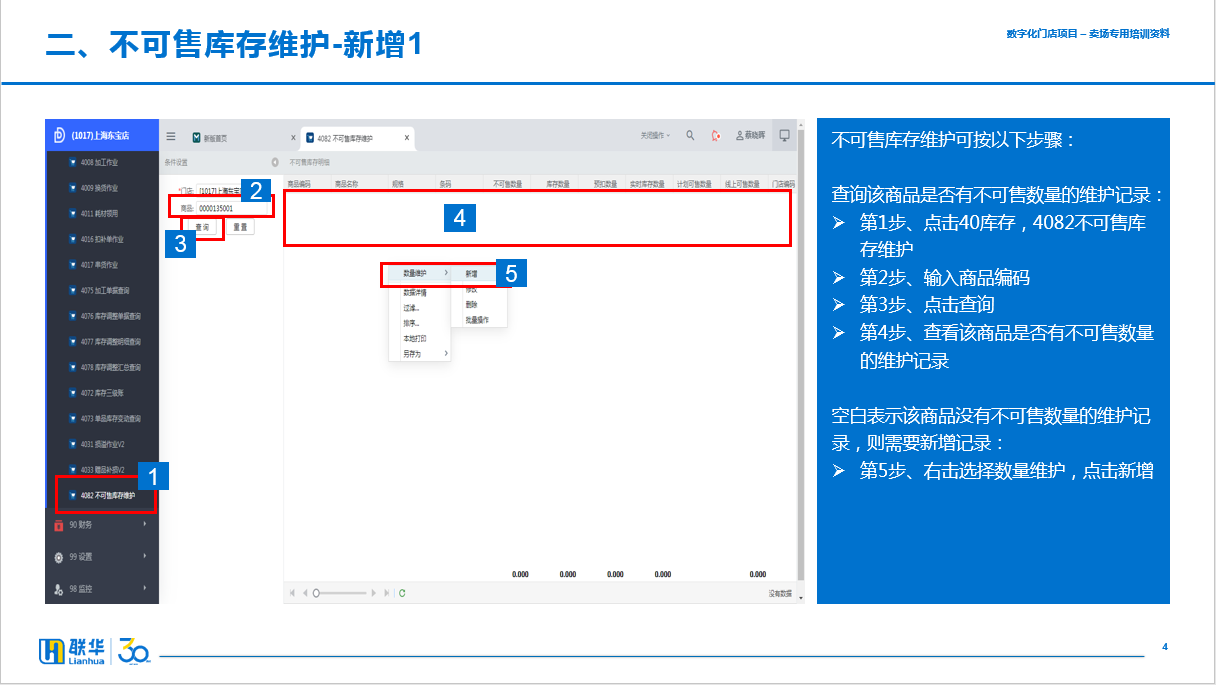Choose 批量操作 in the submenu
This screenshot has height=685, width=1216.
point(476,320)
